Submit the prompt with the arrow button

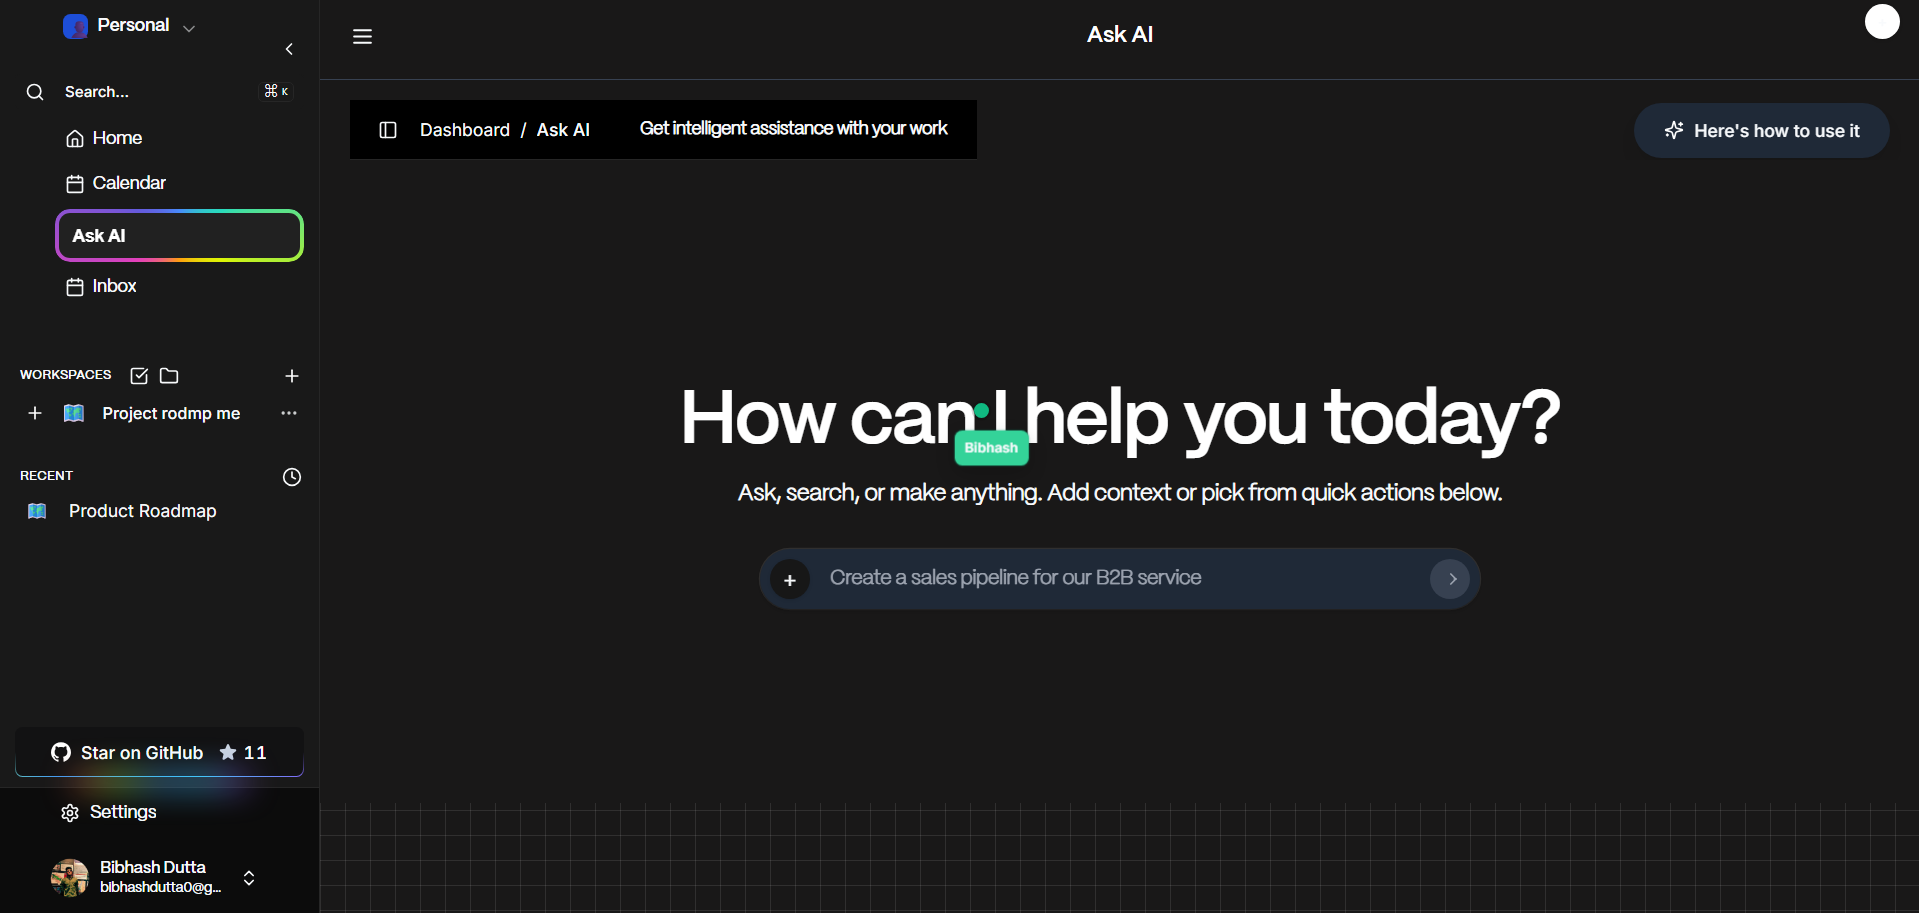tap(1450, 579)
